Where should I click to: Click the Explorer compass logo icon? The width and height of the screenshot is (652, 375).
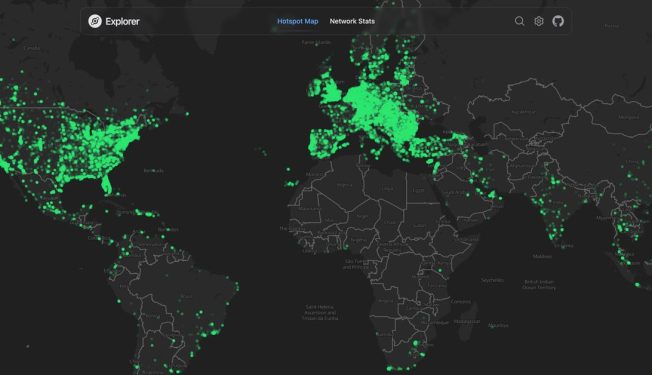tap(95, 21)
